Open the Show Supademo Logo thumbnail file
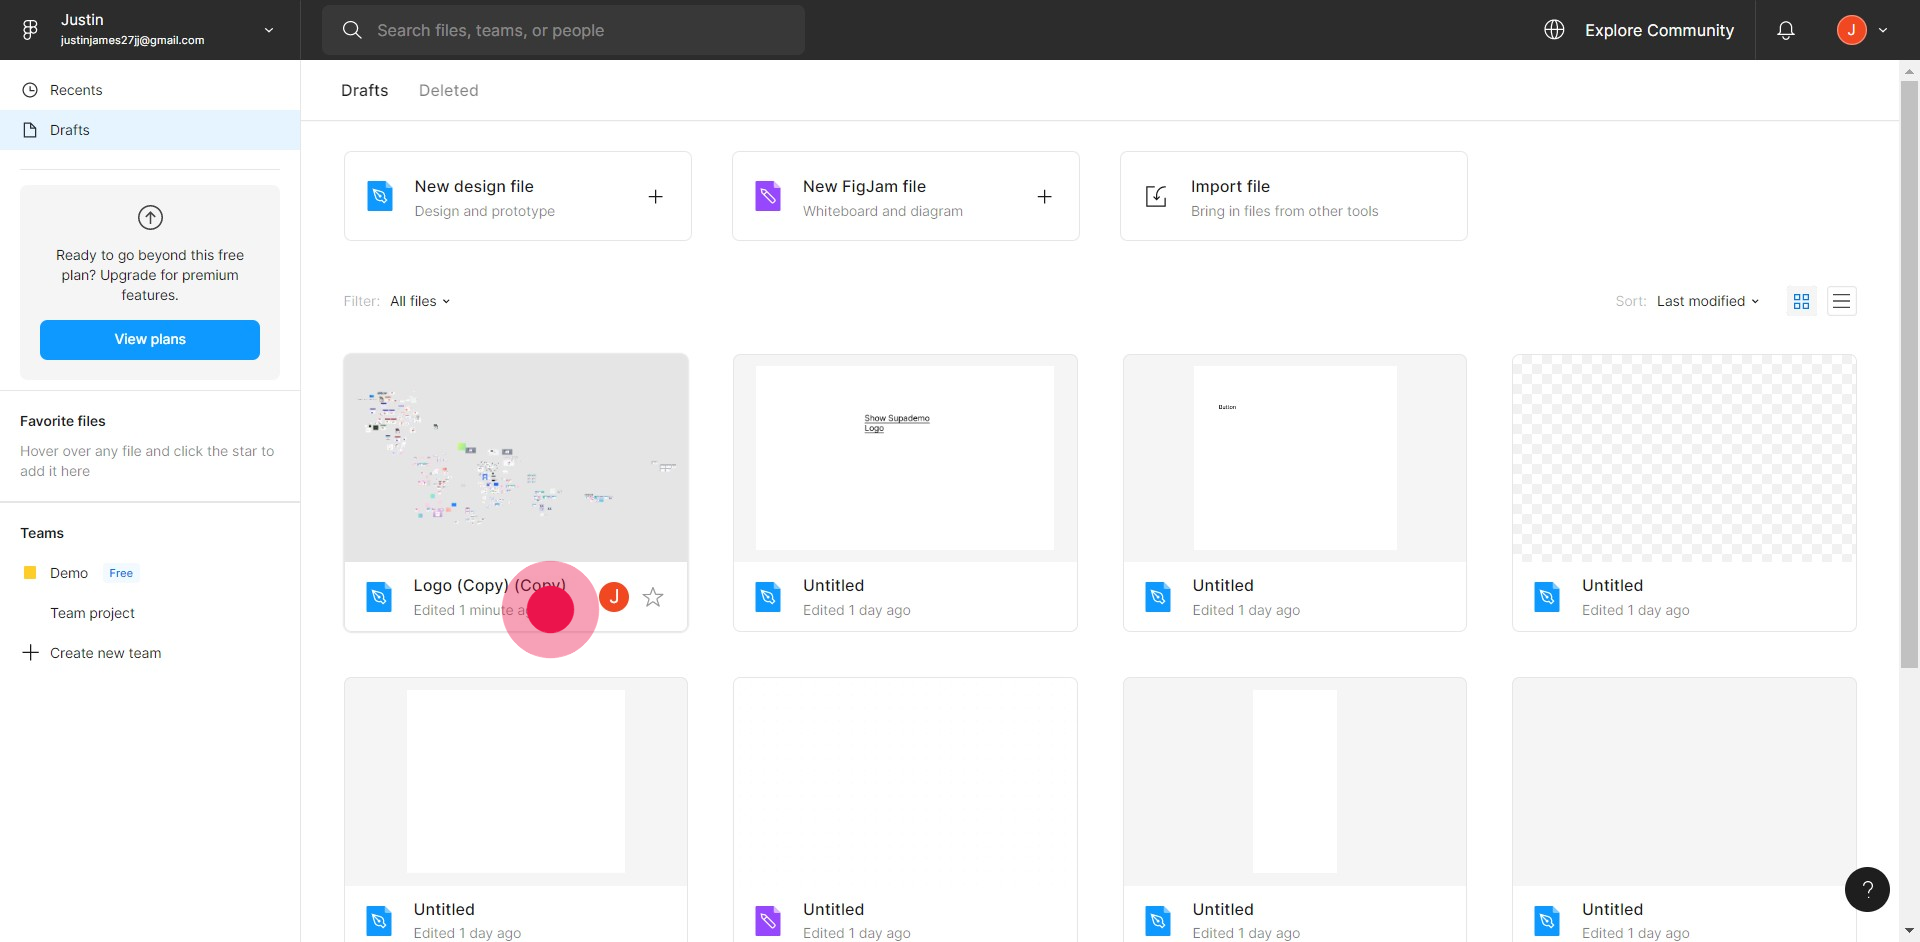 [x=905, y=458]
